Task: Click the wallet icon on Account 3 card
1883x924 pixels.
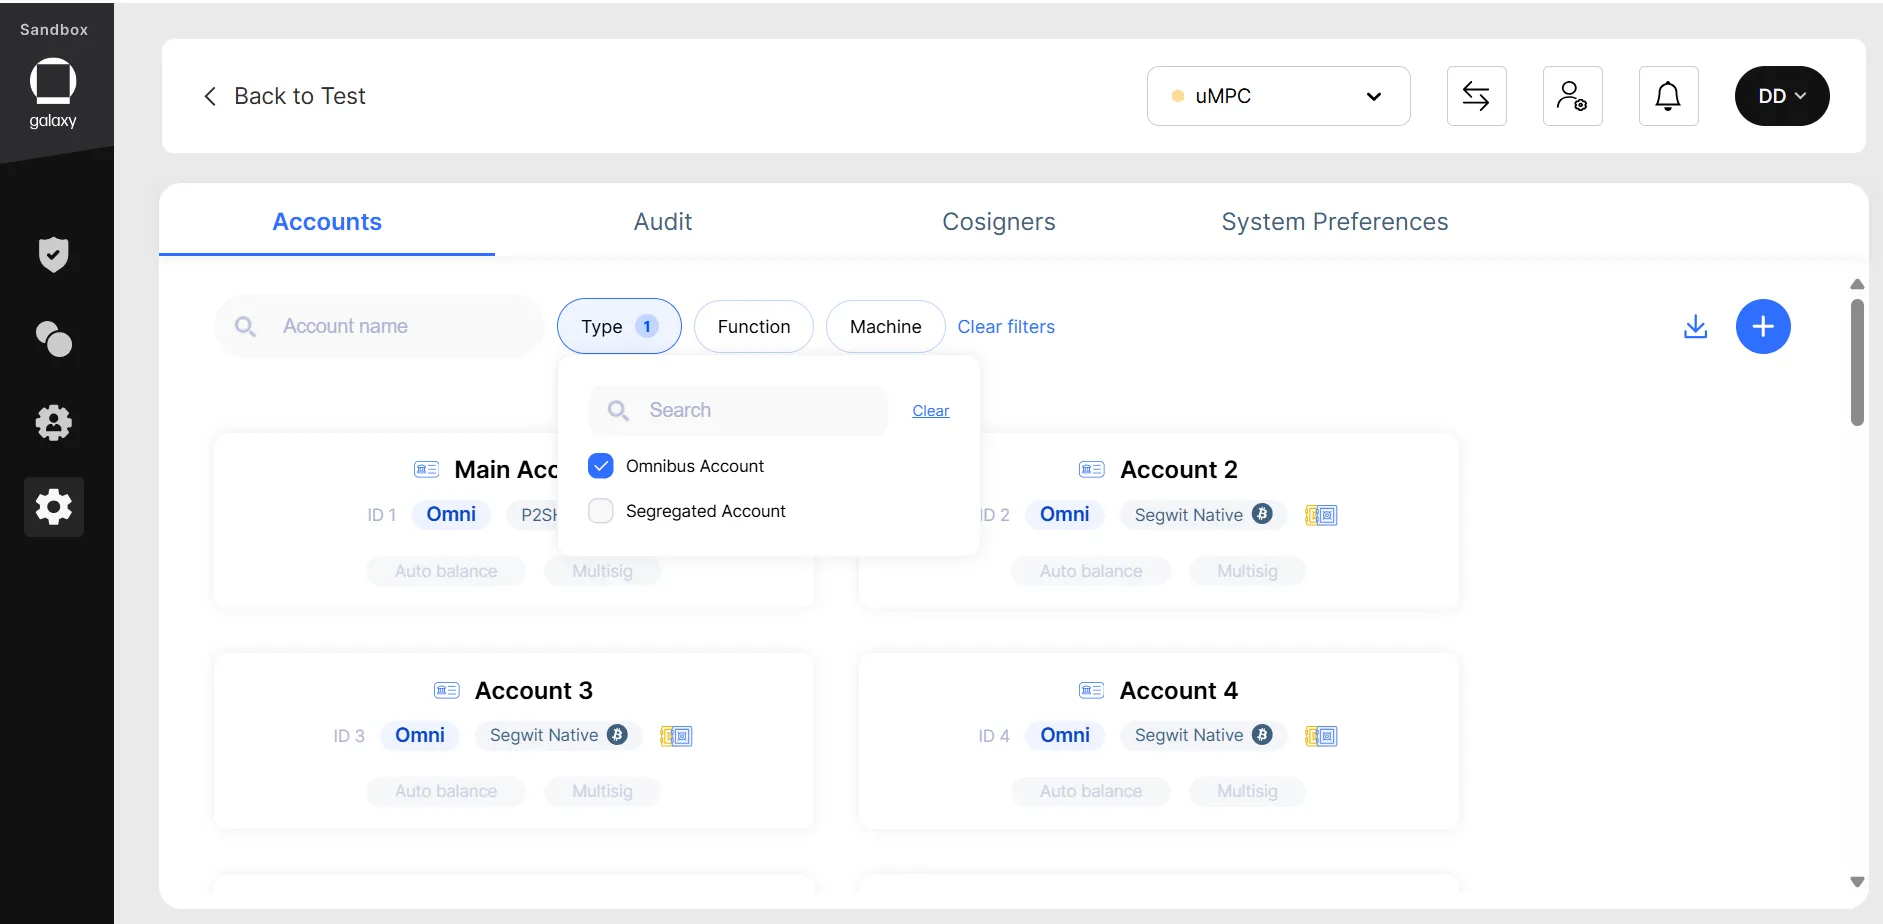Action: (676, 736)
